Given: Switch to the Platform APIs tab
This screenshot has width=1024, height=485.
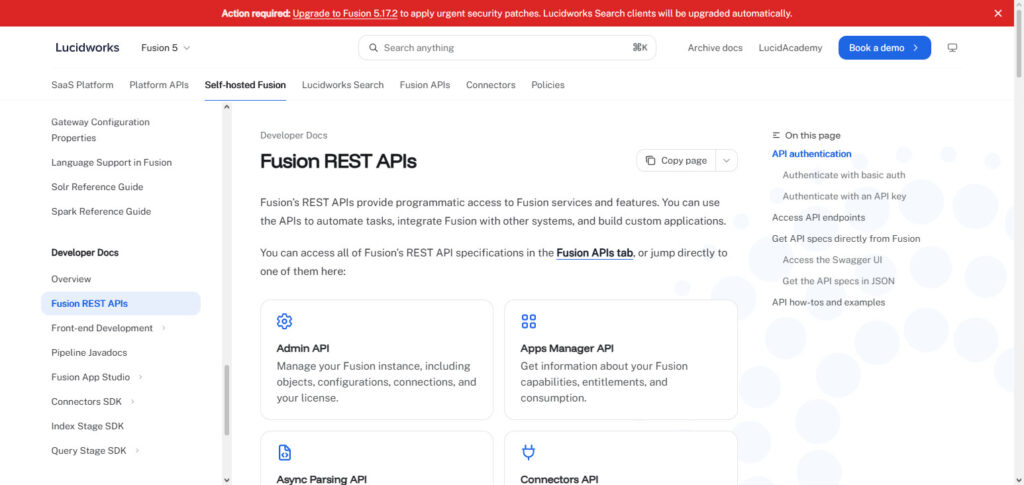Looking at the screenshot, I should coord(159,85).
